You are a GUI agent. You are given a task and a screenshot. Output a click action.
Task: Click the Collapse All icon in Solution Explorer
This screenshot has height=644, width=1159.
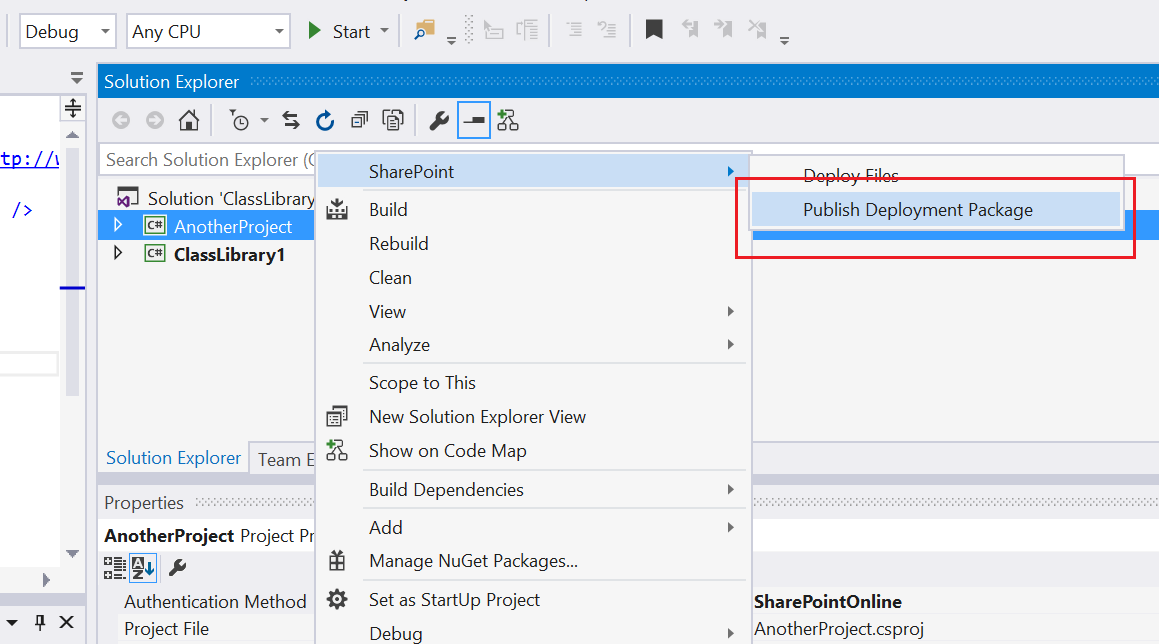(x=359, y=121)
